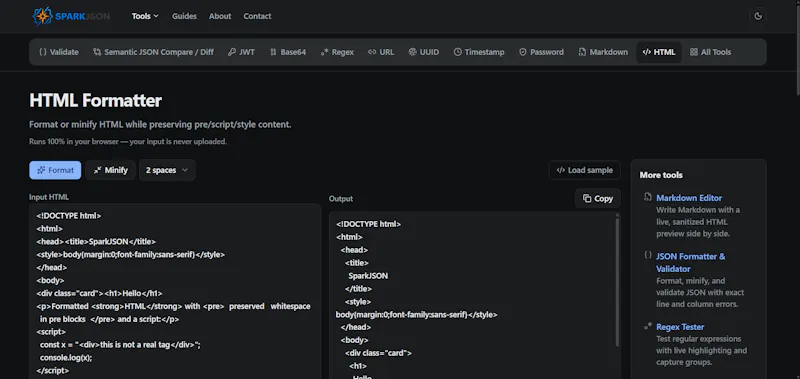Click the Minify button
Image resolution: width=800 pixels, height=379 pixels.
(110, 170)
